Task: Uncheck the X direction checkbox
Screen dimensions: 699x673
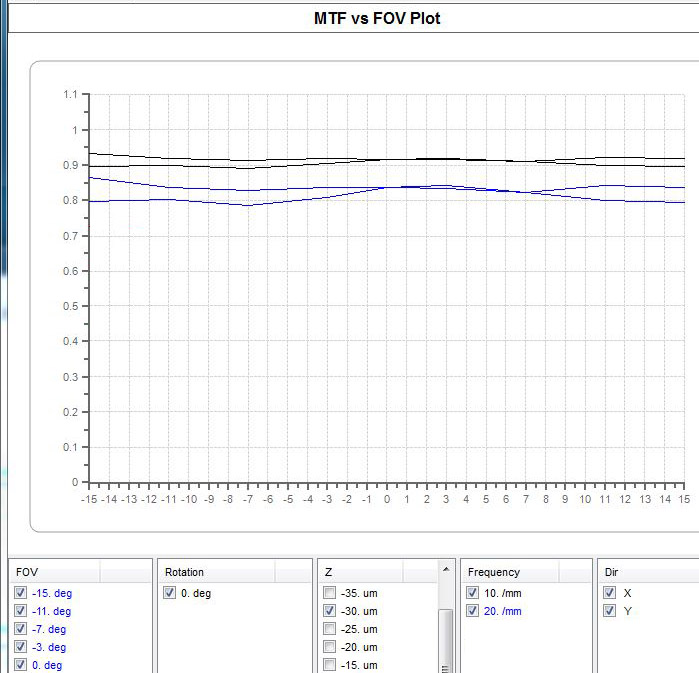Action: (x=609, y=593)
